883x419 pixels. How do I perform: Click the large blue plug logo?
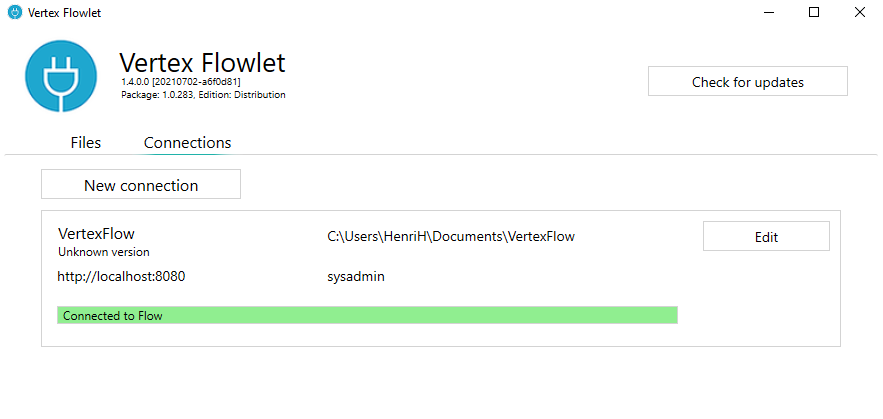tap(62, 77)
